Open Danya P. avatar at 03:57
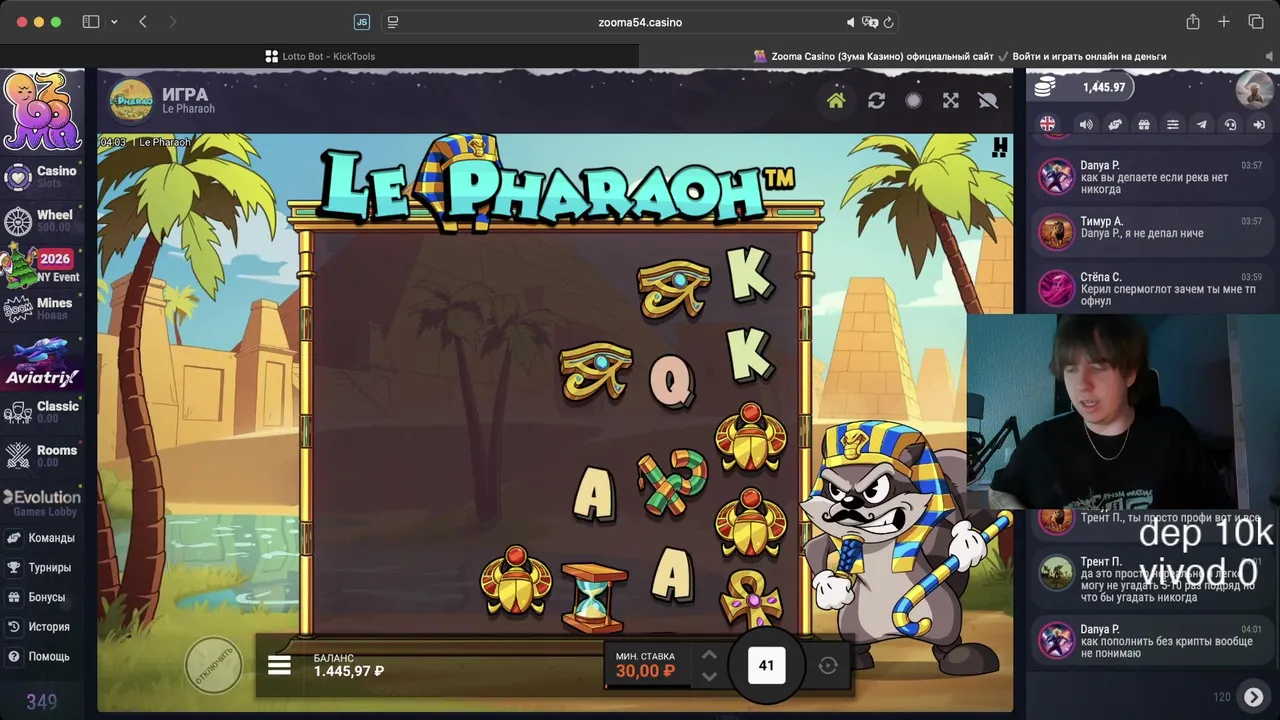Screen dimensions: 1280x720 click(x=1056, y=177)
